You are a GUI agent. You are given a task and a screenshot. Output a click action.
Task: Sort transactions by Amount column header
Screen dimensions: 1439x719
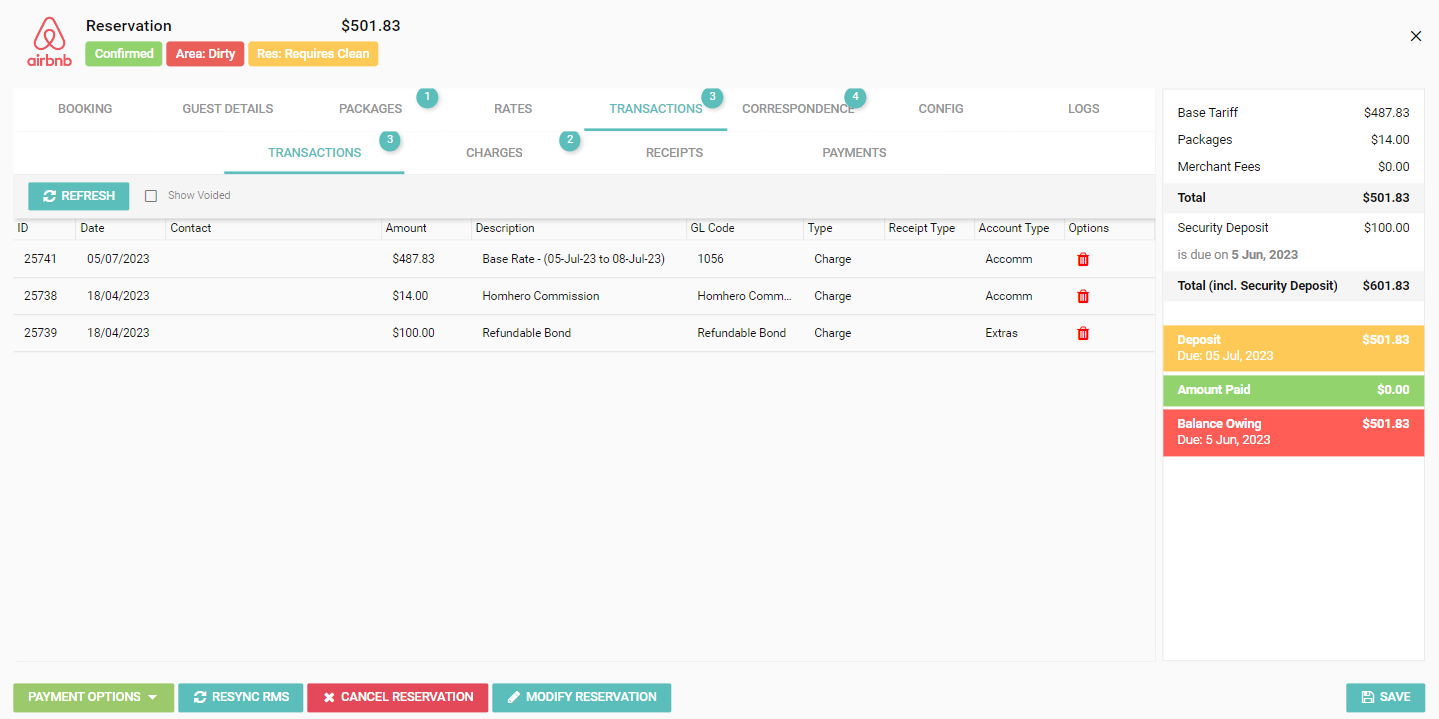[x=406, y=228]
